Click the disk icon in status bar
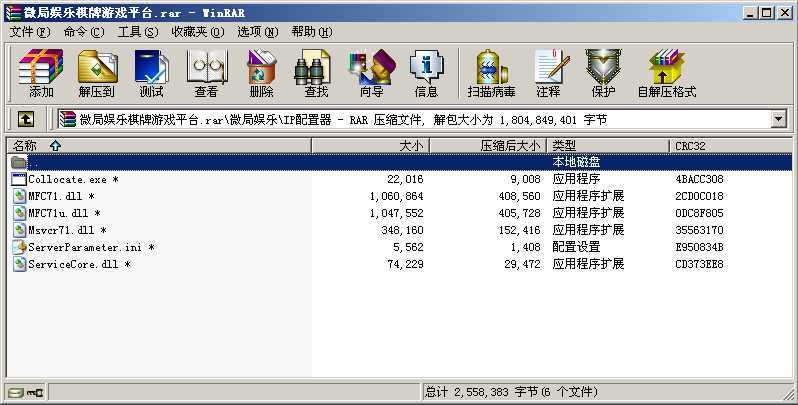The width and height of the screenshot is (798, 405). [x=16, y=392]
